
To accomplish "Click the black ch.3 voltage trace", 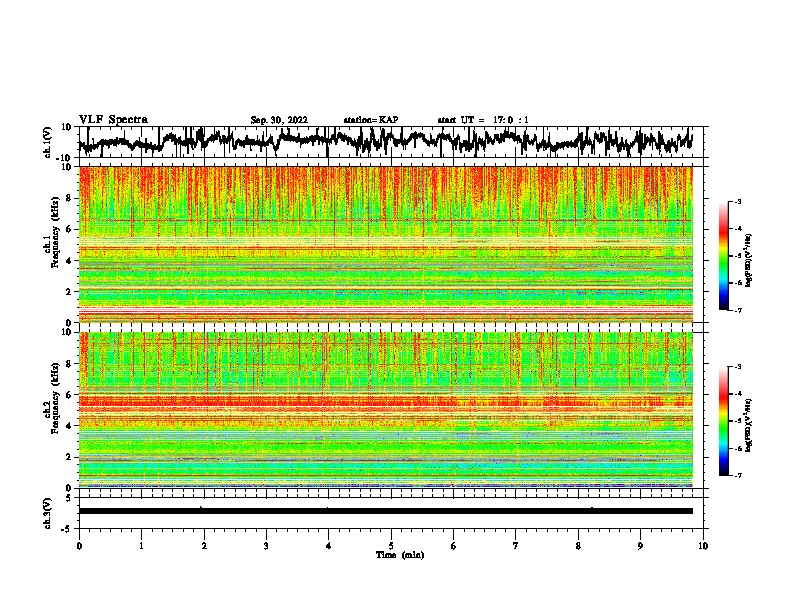I will click(x=385, y=511).
